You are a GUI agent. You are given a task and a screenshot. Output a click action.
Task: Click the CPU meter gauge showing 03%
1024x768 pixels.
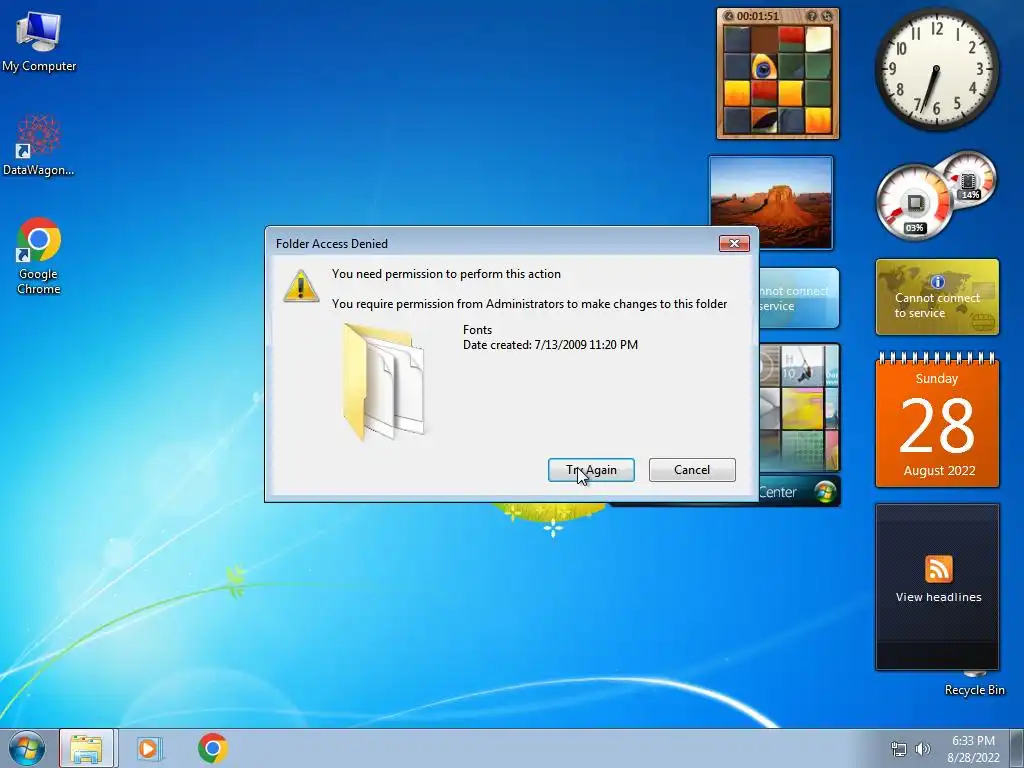[x=914, y=201]
